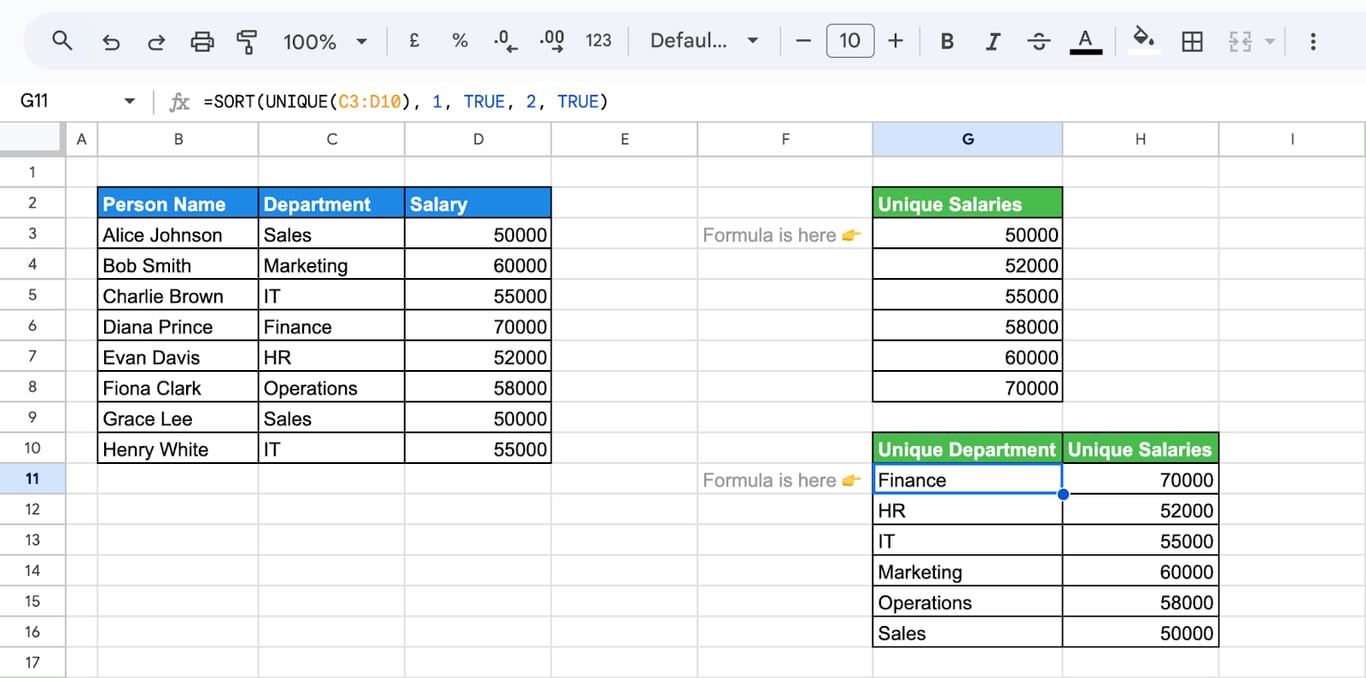Open more number formats (123)

(x=598, y=41)
